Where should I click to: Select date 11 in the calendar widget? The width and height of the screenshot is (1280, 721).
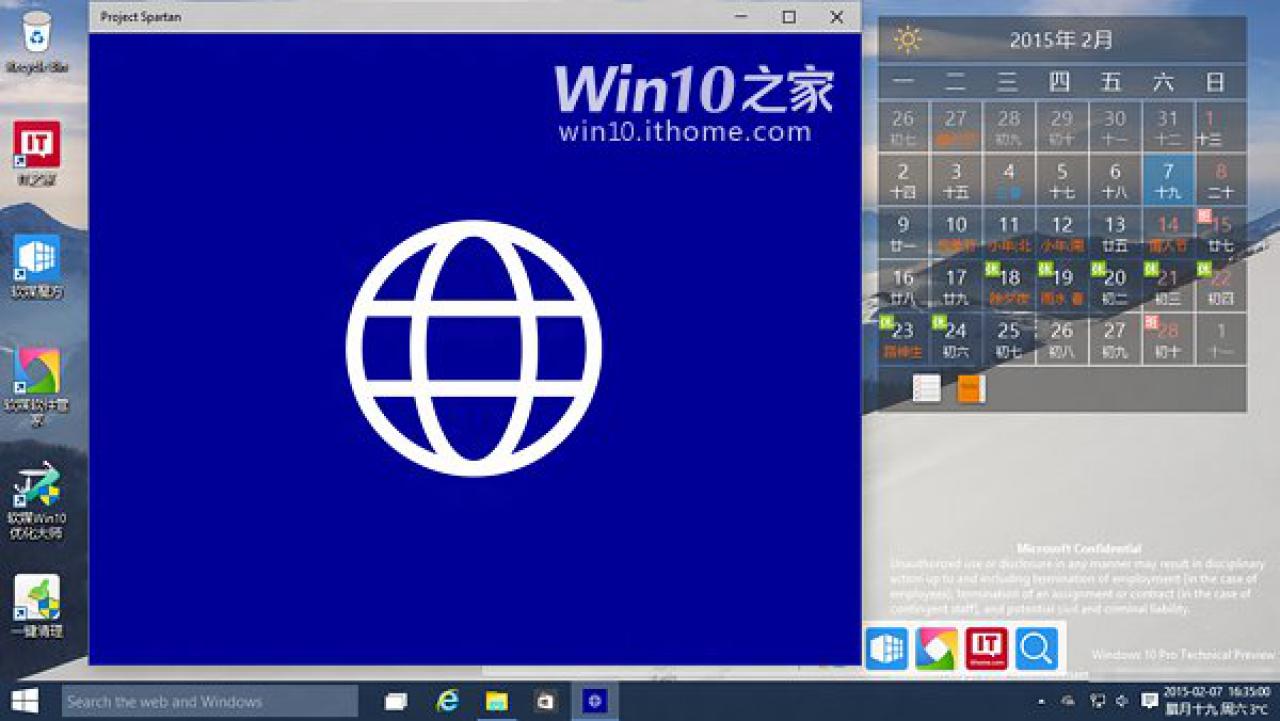[x=1009, y=233]
